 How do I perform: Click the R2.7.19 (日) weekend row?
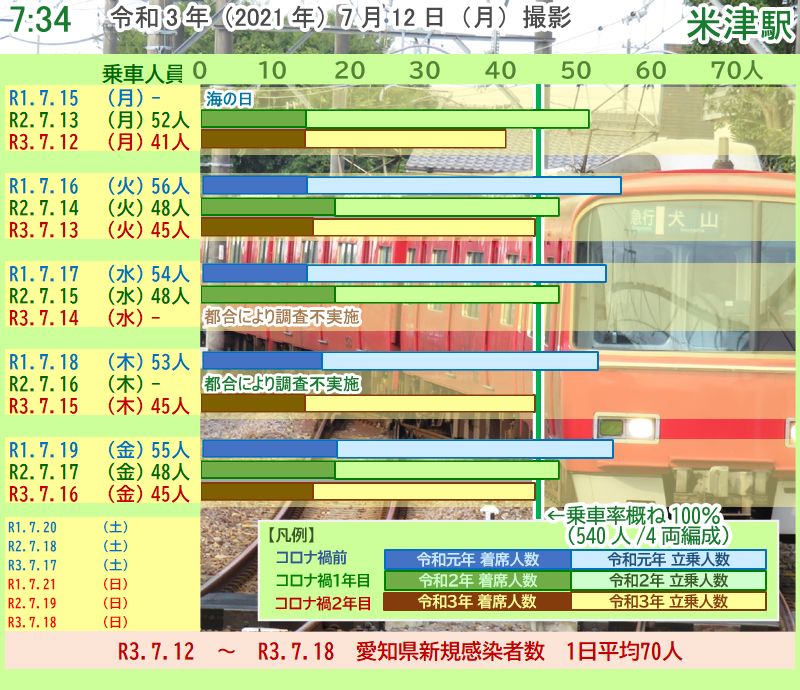click(x=68, y=603)
